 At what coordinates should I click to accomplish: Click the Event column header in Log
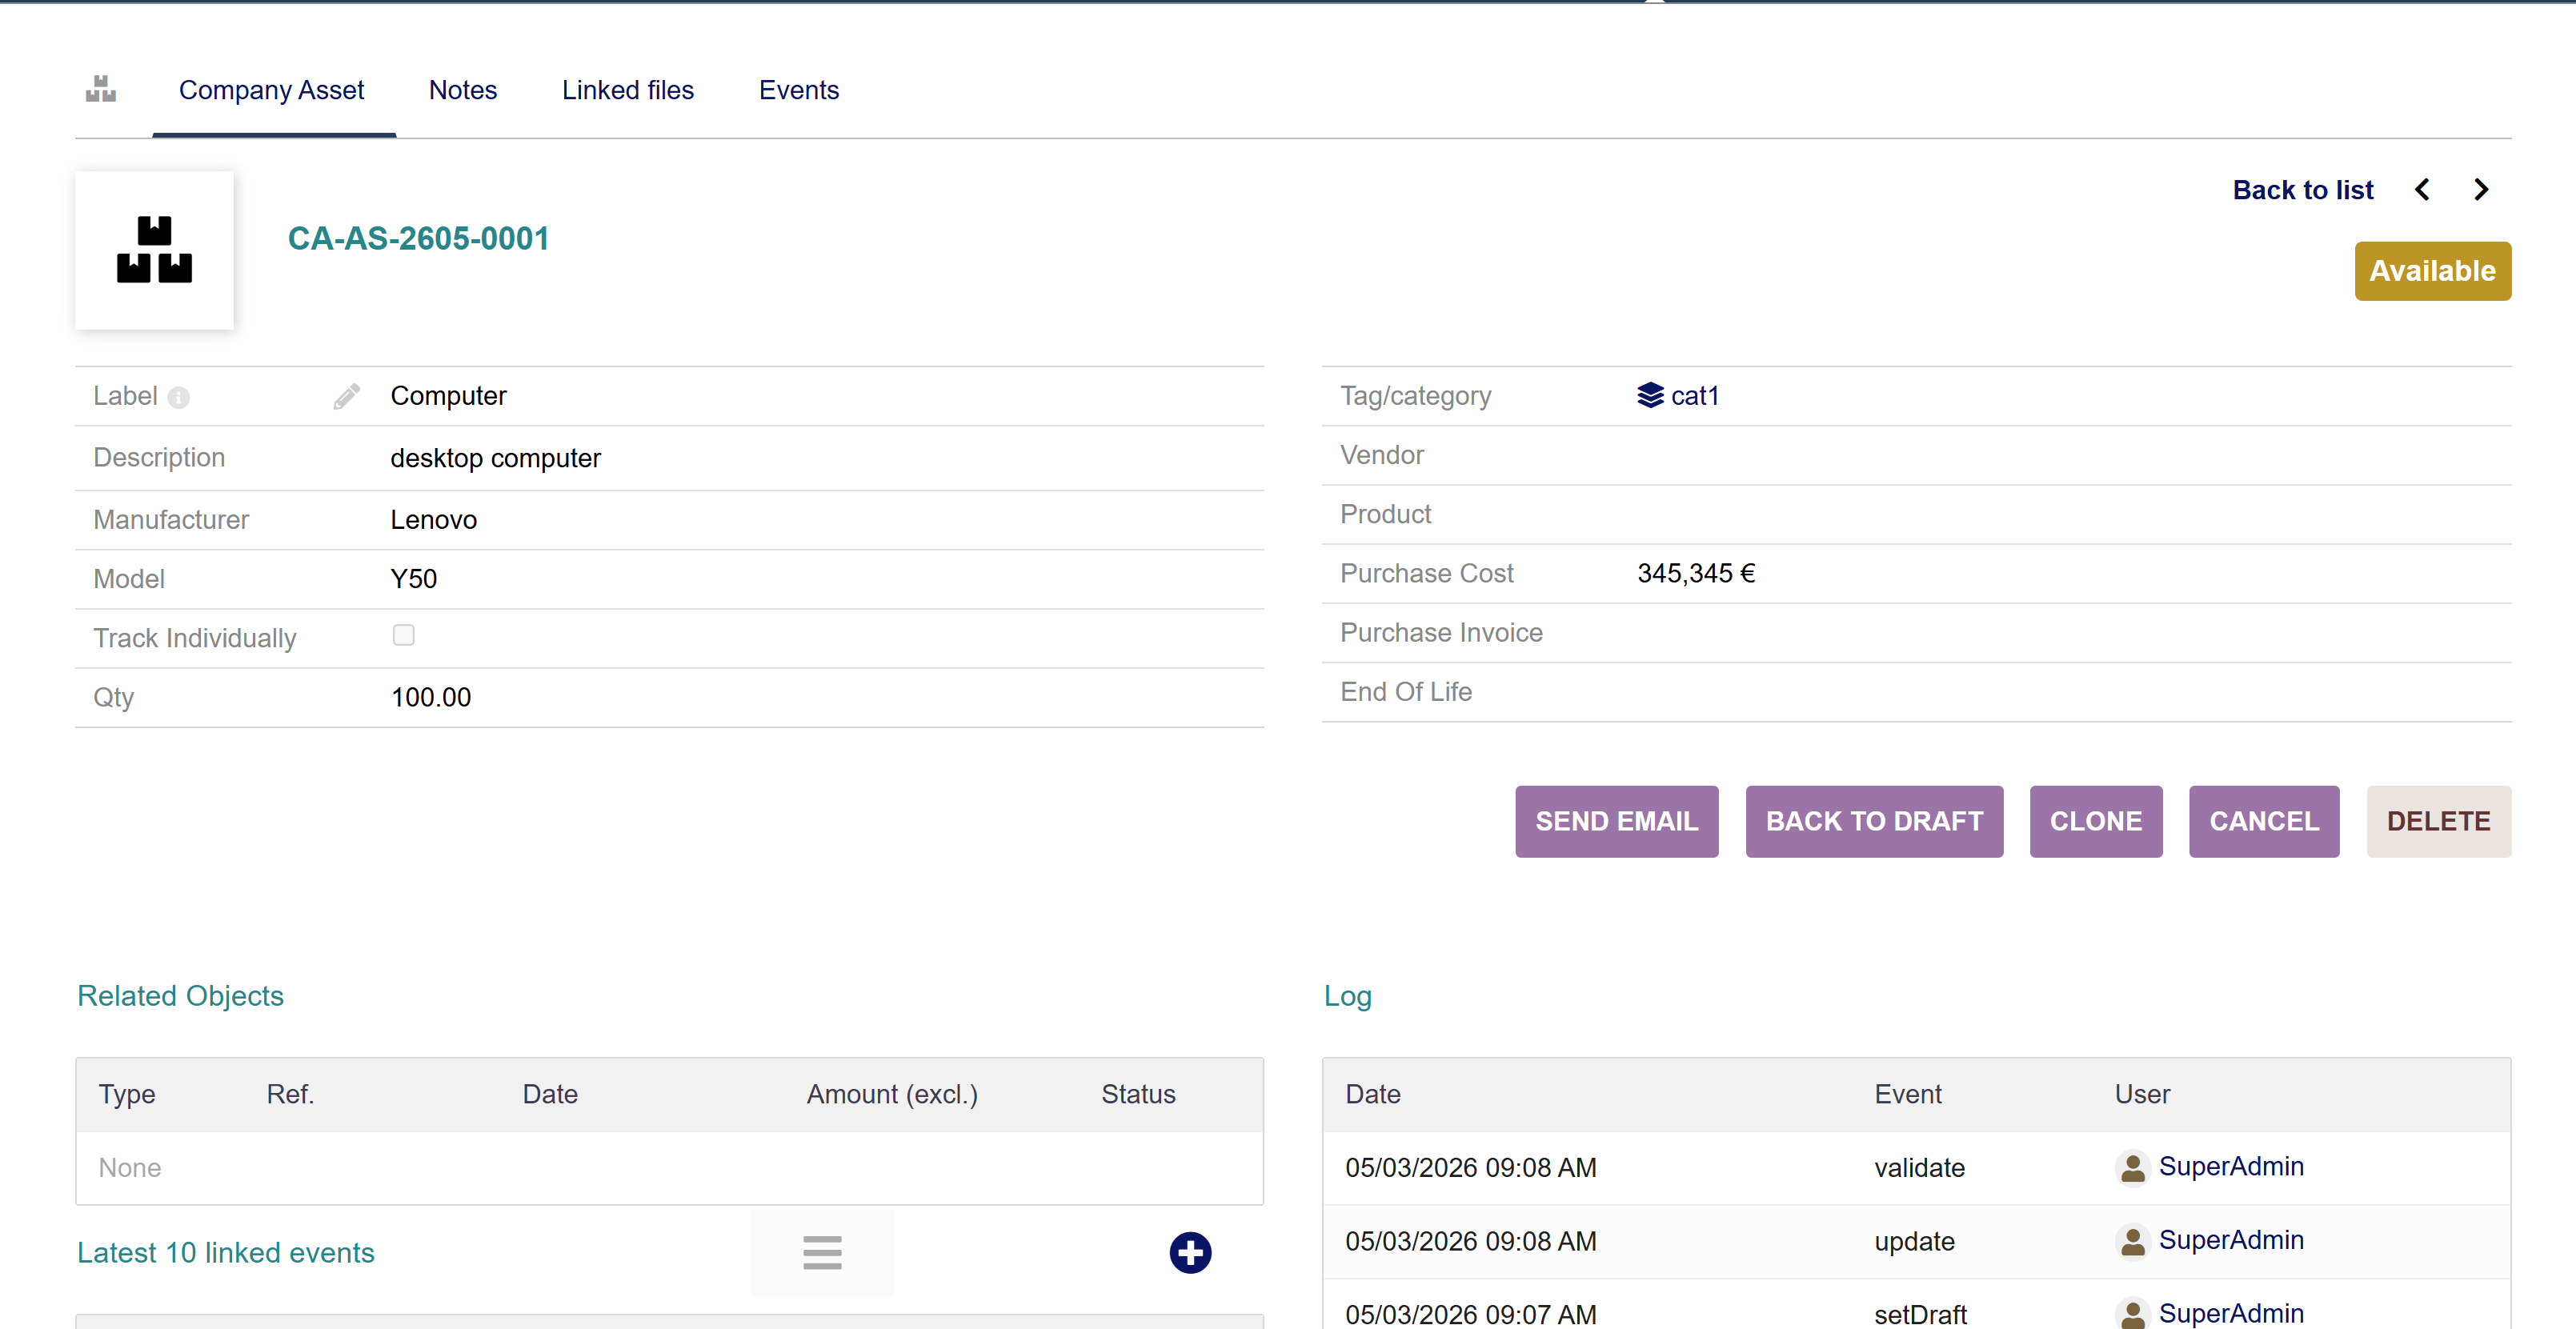point(1907,1094)
